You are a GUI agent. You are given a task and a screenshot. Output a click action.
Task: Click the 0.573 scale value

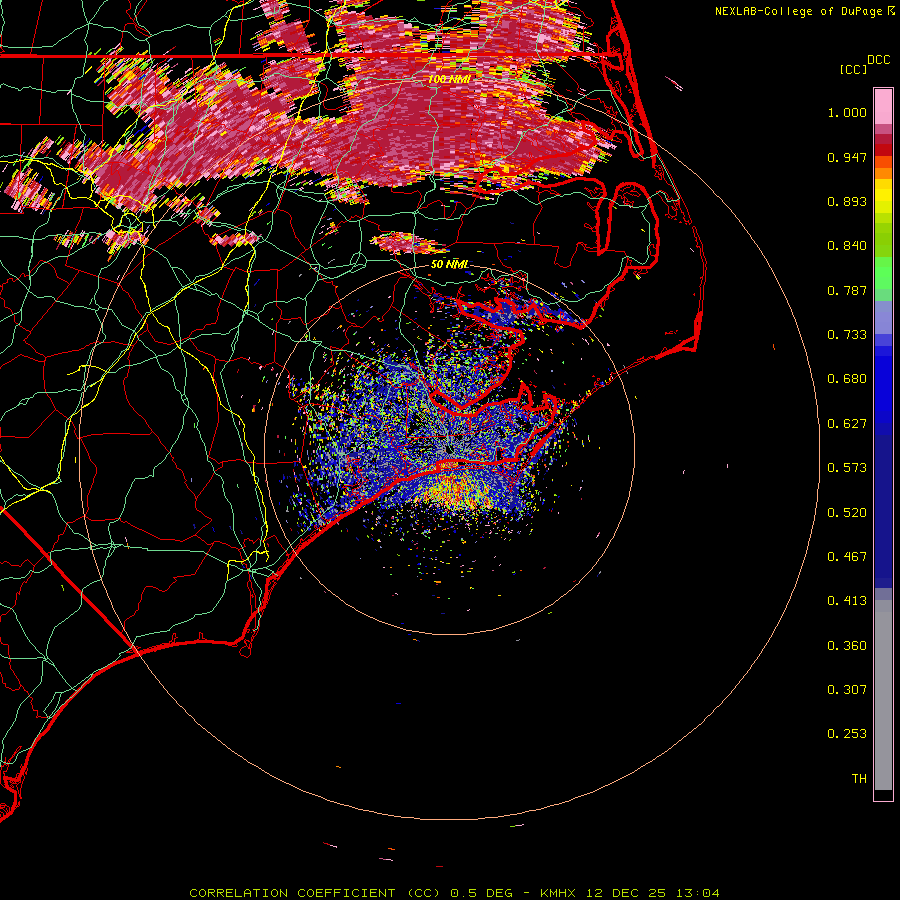(847, 468)
